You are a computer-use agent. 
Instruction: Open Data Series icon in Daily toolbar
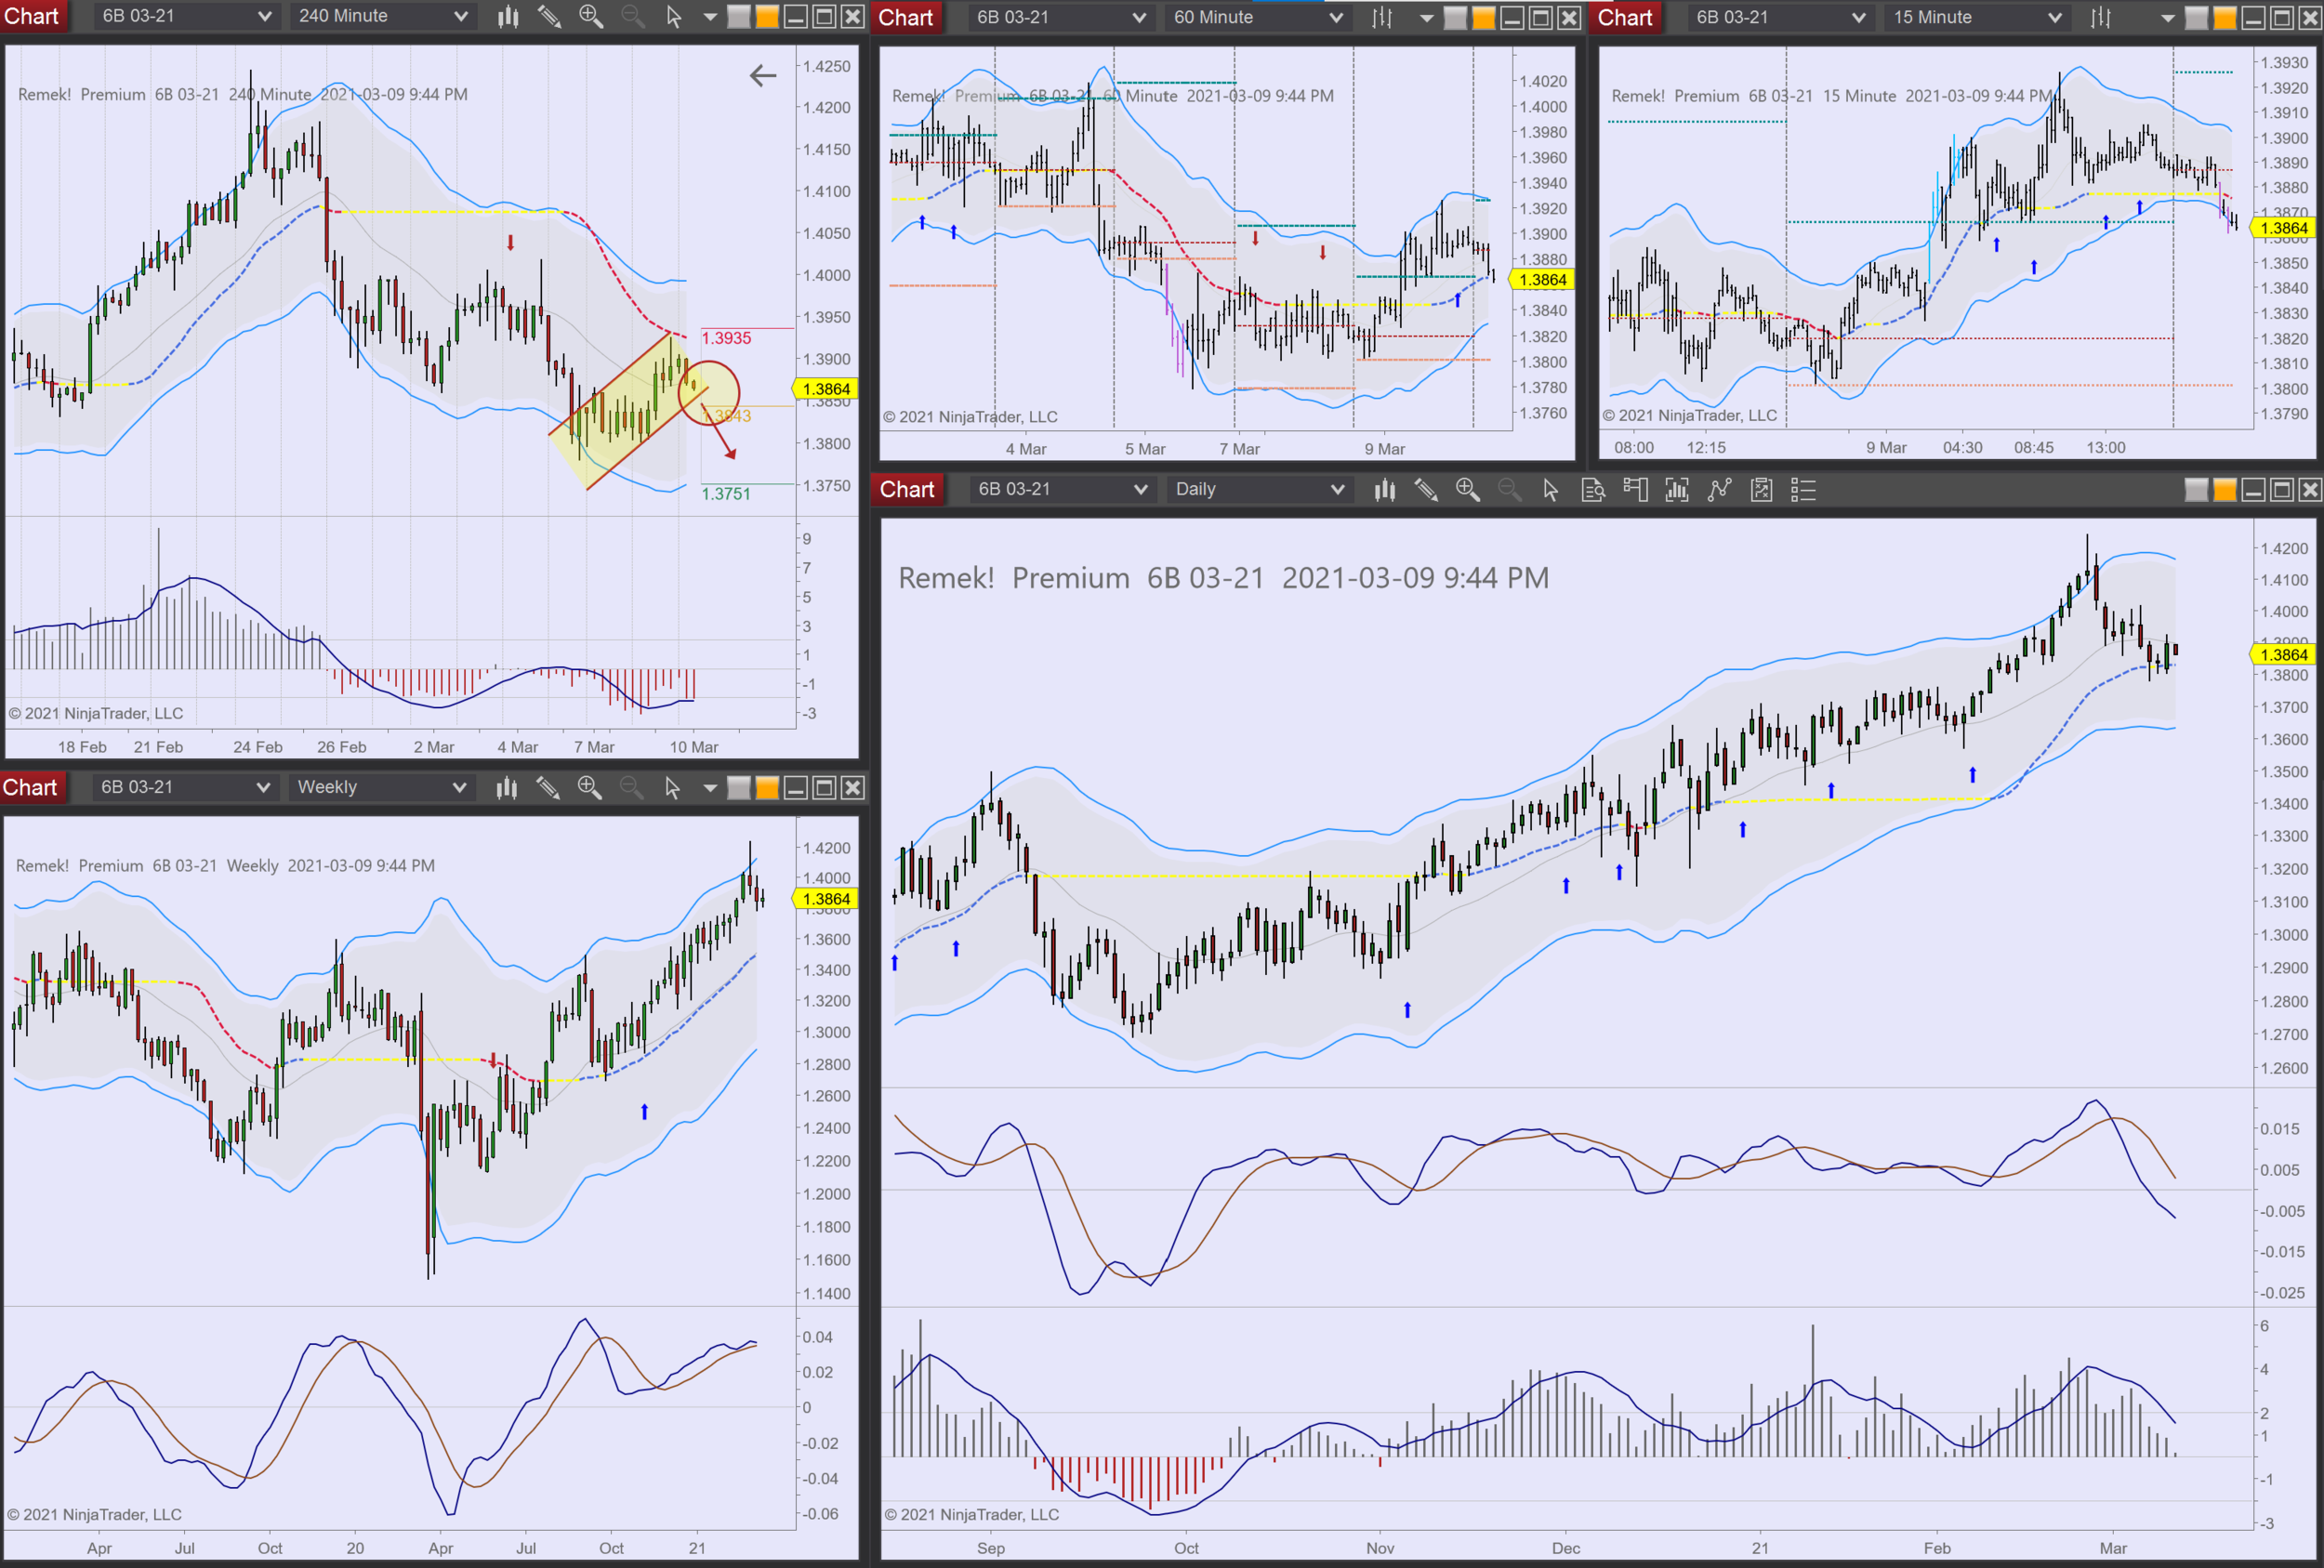pos(1677,490)
